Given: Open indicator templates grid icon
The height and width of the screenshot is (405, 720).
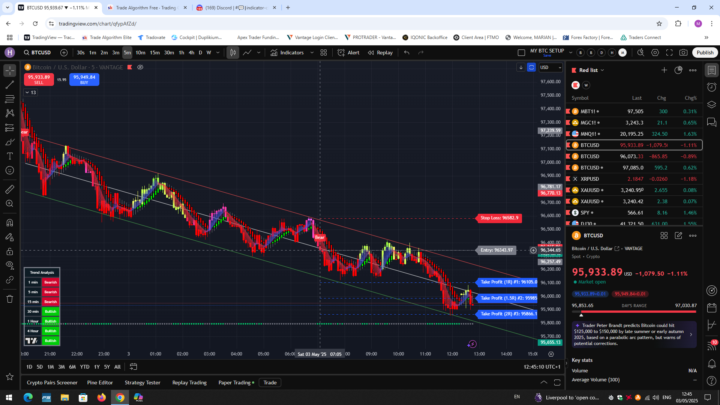Looking at the screenshot, I should 324,53.
